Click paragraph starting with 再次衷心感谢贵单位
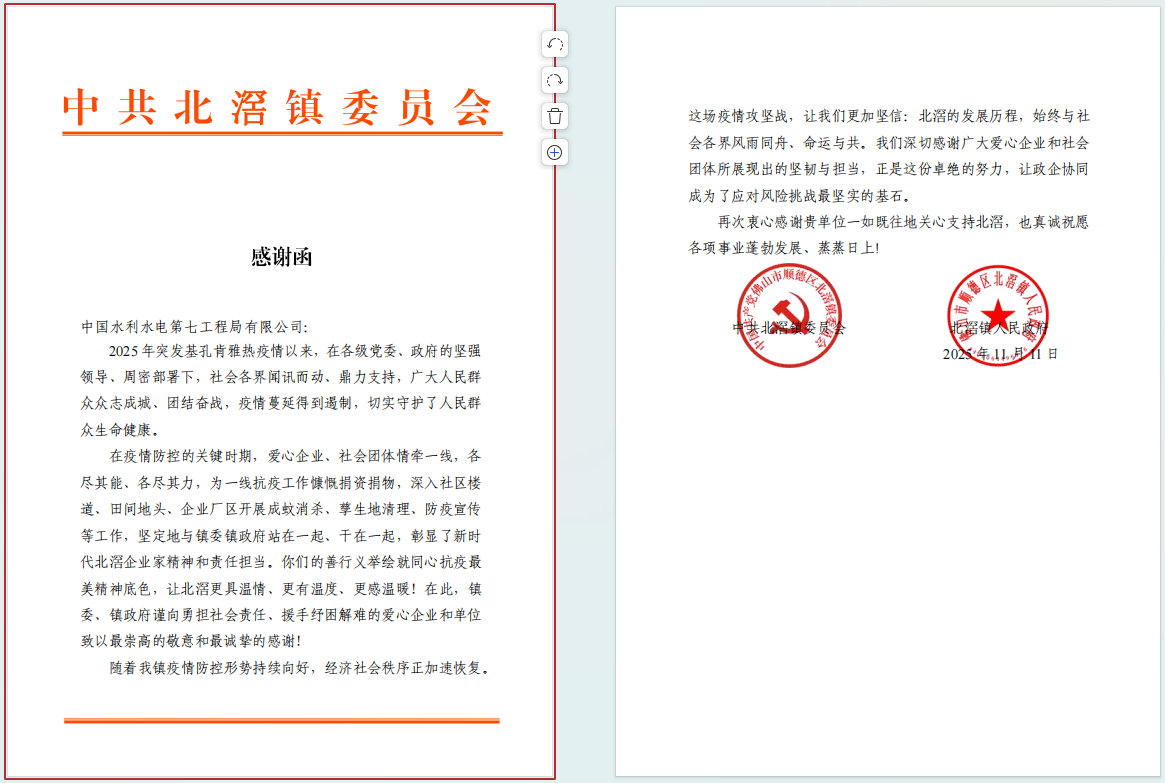The height and width of the screenshot is (783, 1165). tap(888, 234)
